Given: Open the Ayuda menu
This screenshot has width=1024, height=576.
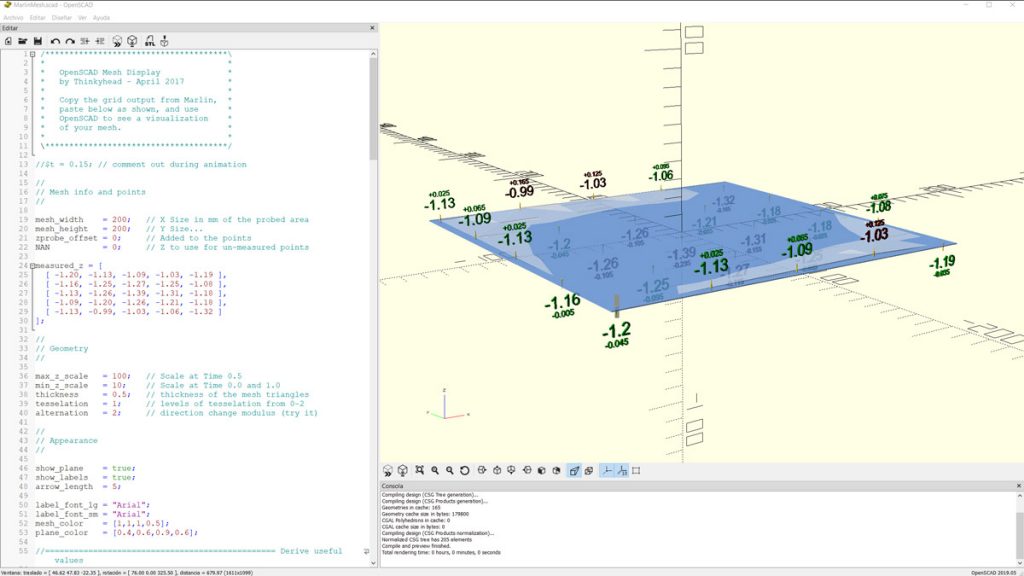Looking at the screenshot, I should pos(101,18).
